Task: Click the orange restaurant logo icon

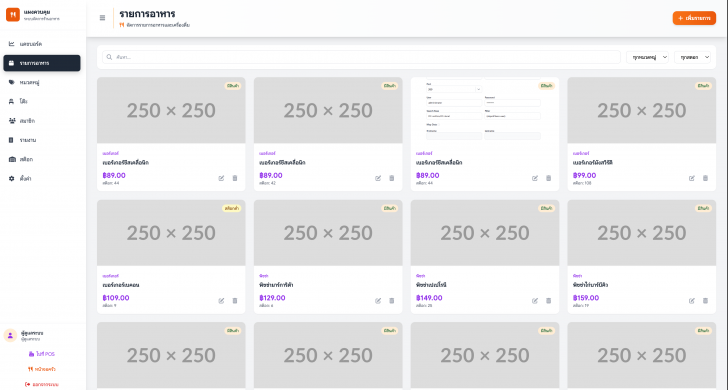Action: 13,15
